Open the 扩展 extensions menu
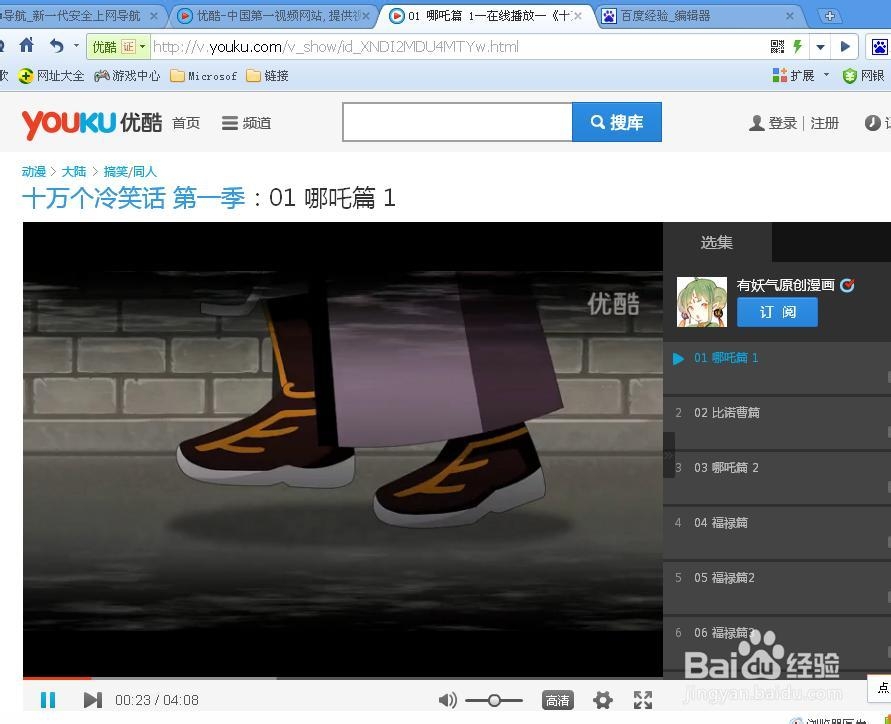This screenshot has height=724, width=891. click(x=800, y=76)
